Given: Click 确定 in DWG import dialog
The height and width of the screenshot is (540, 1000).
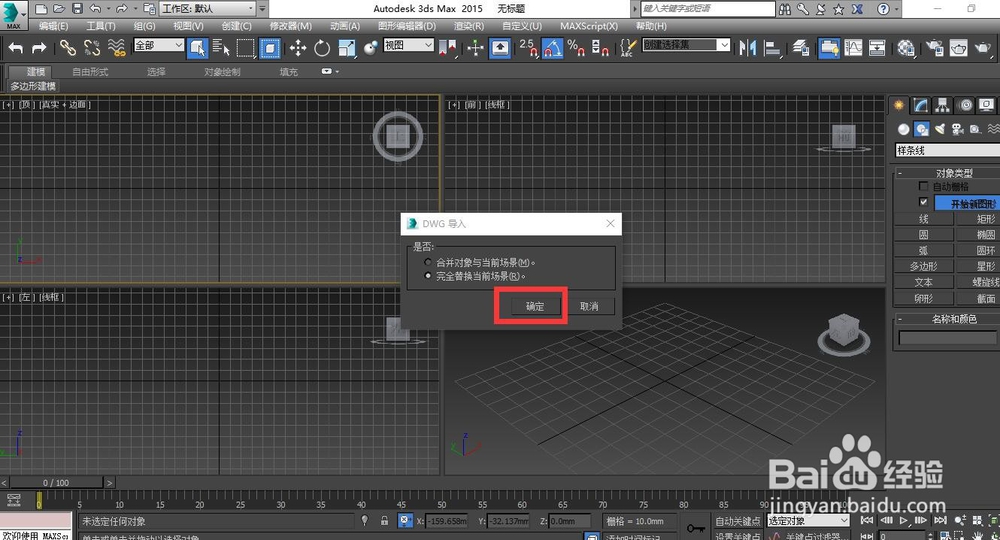Looking at the screenshot, I should click(x=535, y=307).
